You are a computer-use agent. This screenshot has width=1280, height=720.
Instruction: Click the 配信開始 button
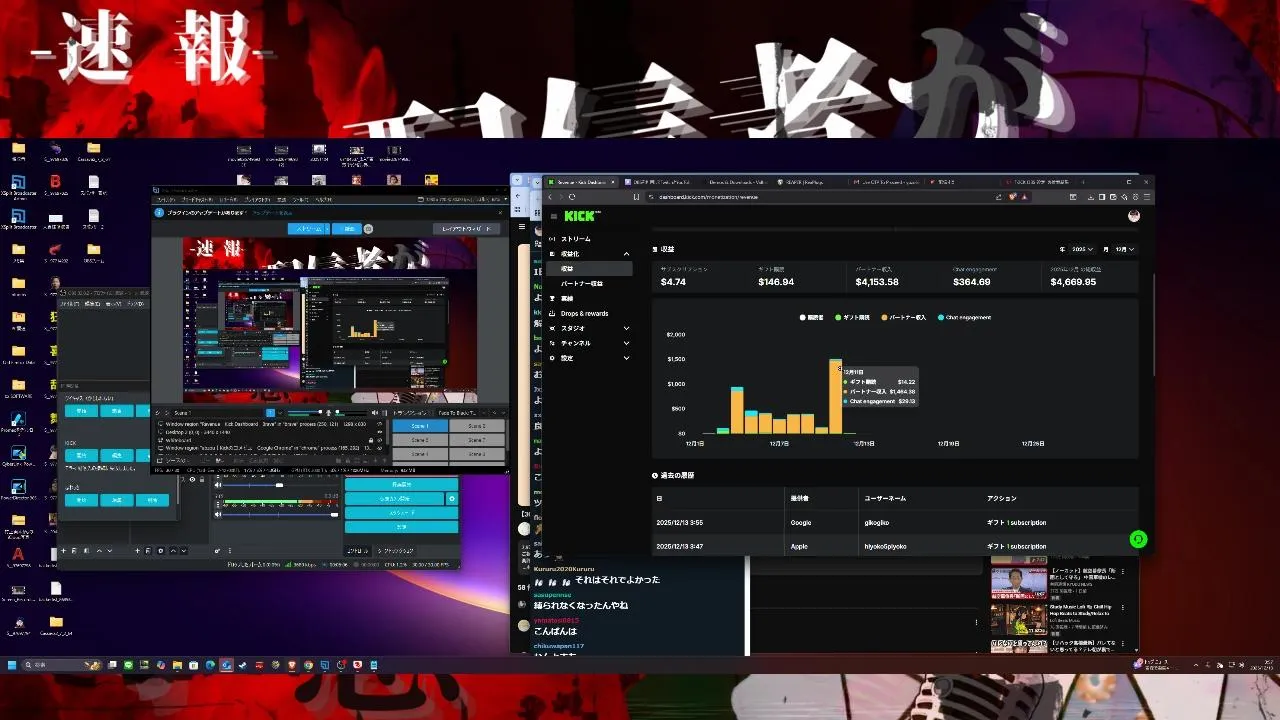click(x=401, y=484)
